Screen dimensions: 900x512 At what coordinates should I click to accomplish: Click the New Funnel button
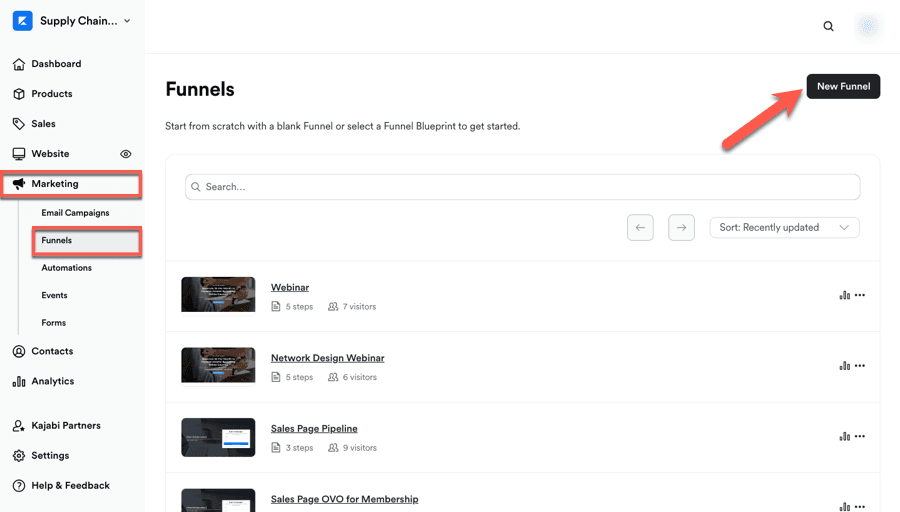pyautogui.click(x=843, y=87)
